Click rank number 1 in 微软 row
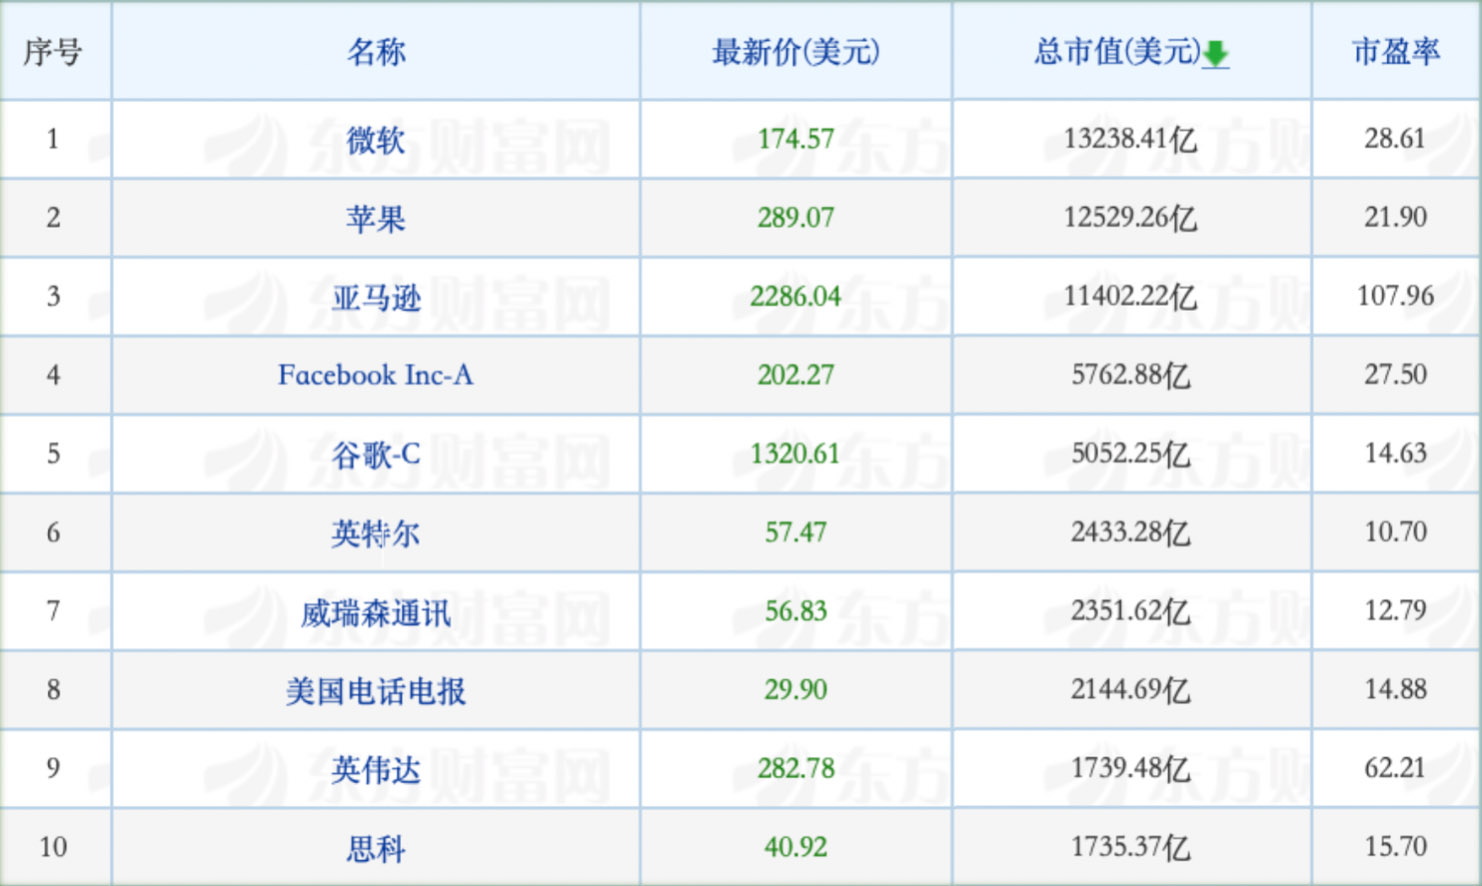The image size is (1482, 886). click(x=53, y=139)
